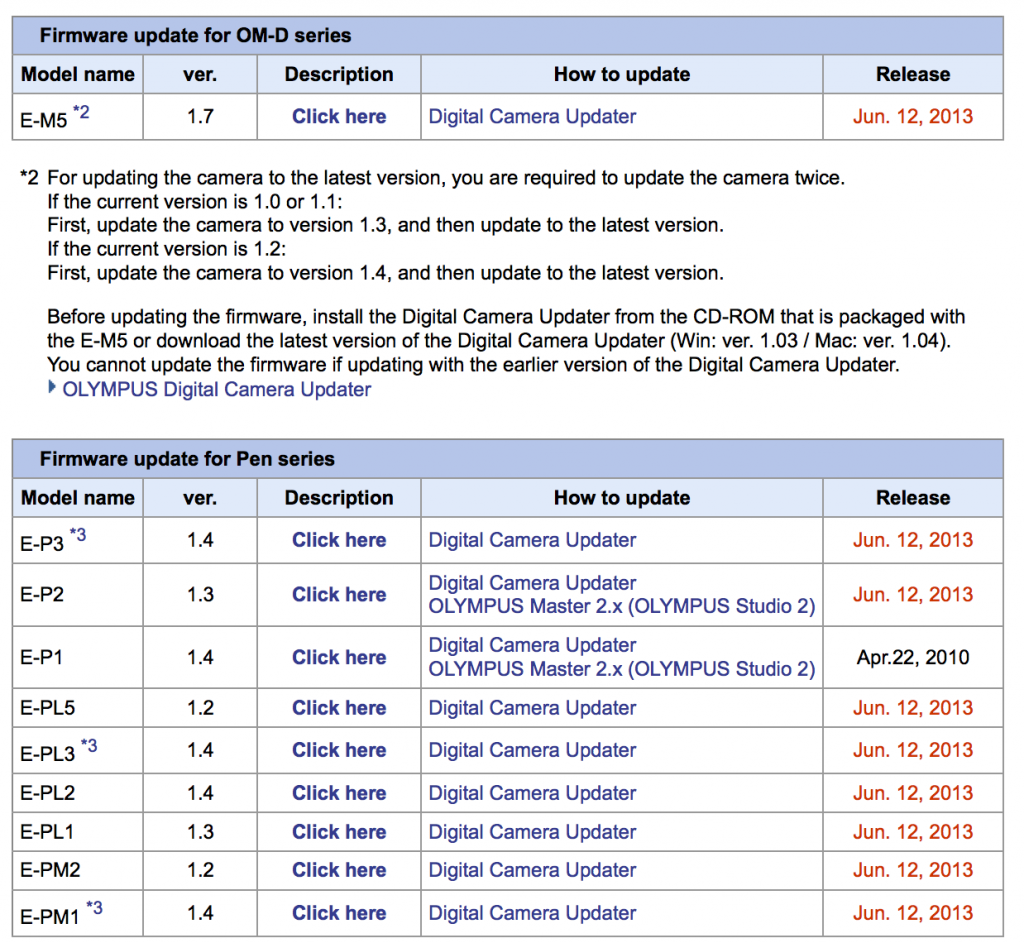1024x942 pixels.
Task: Open the E-PL2 description 'Click here' link
Action: (339, 793)
